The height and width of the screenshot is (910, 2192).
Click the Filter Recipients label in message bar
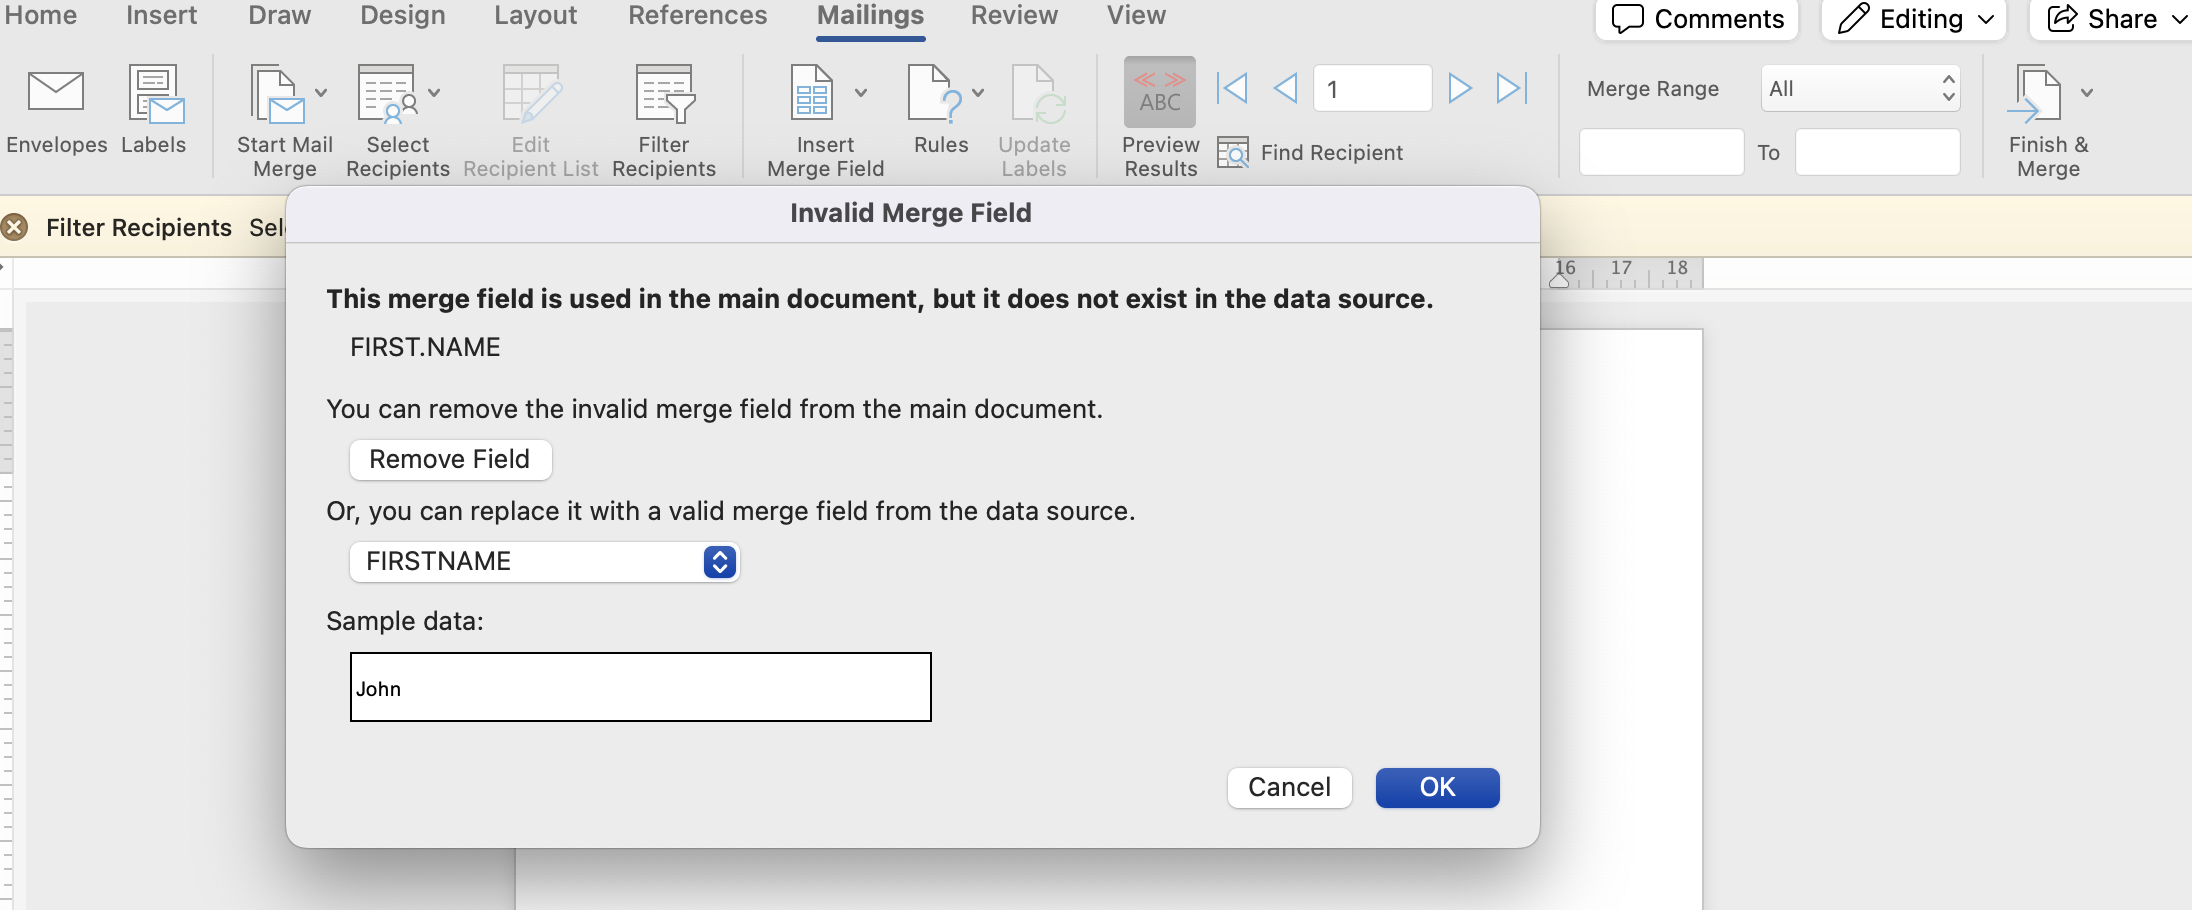[139, 227]
